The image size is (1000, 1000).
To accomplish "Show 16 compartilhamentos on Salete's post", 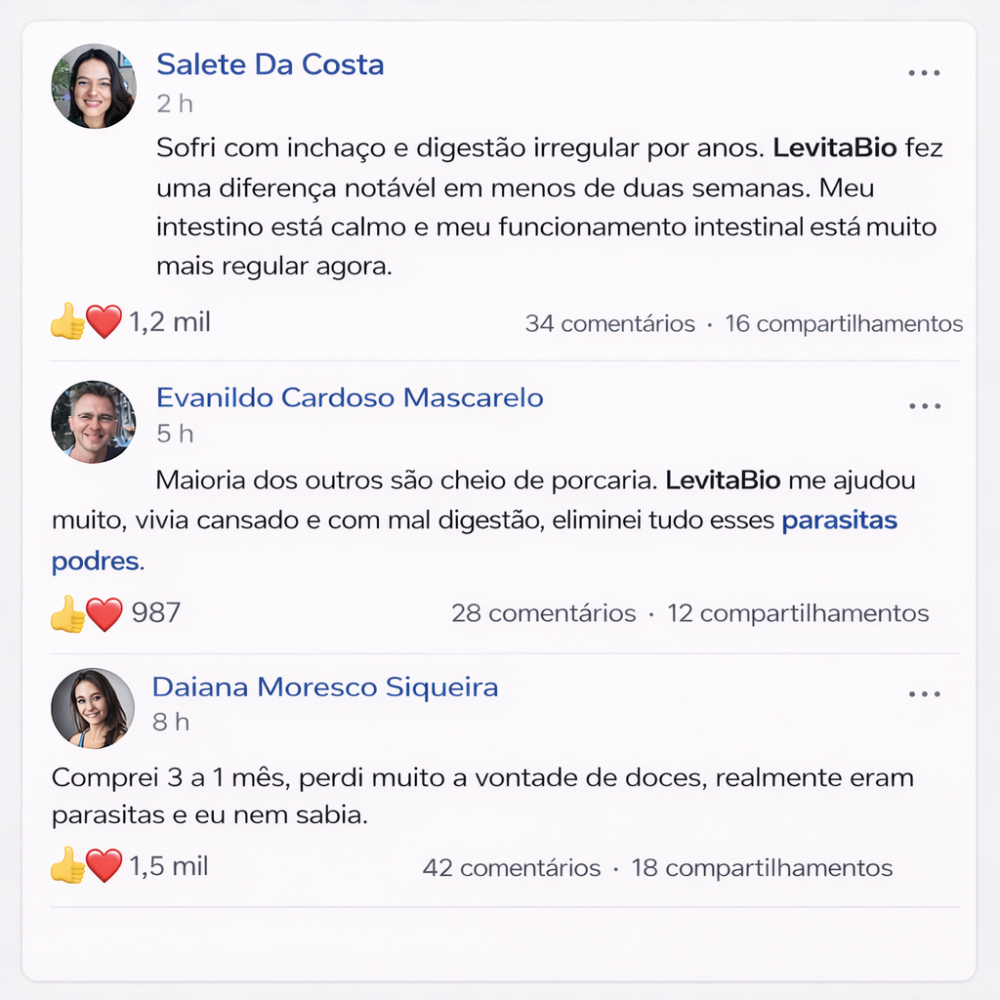I will click(x=844, y=324).
